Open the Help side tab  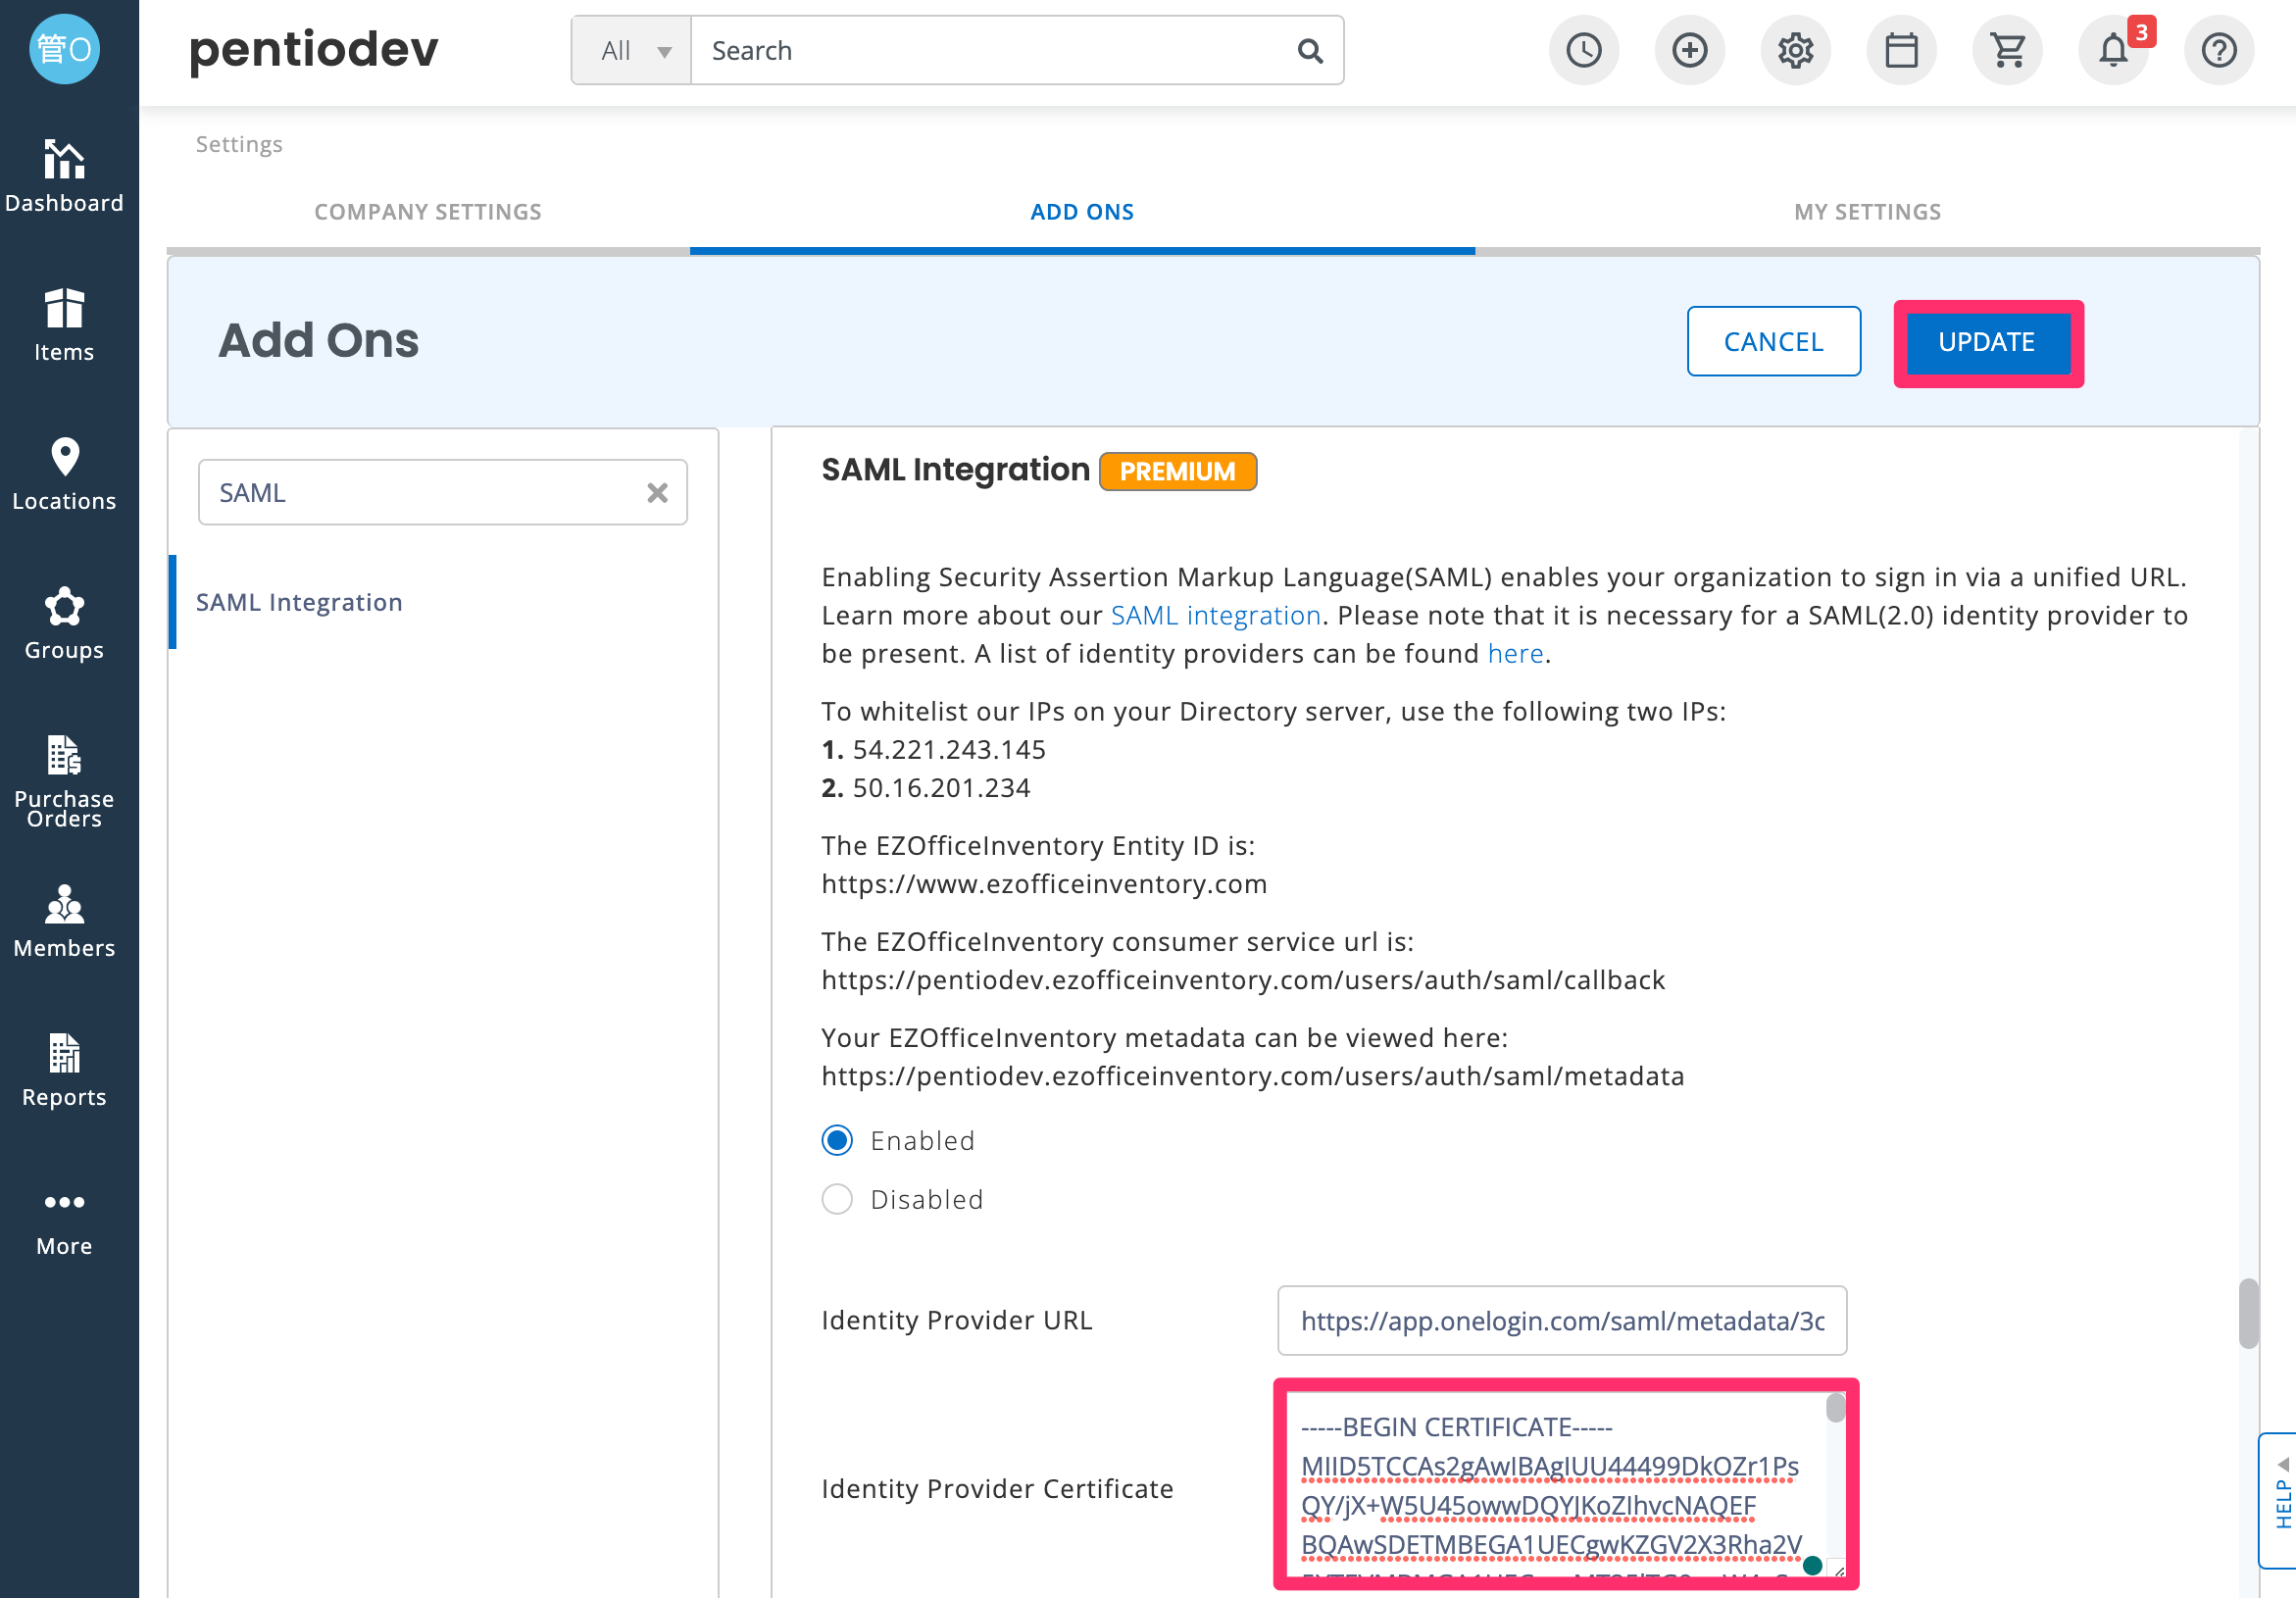[x=2278, y=1500]
